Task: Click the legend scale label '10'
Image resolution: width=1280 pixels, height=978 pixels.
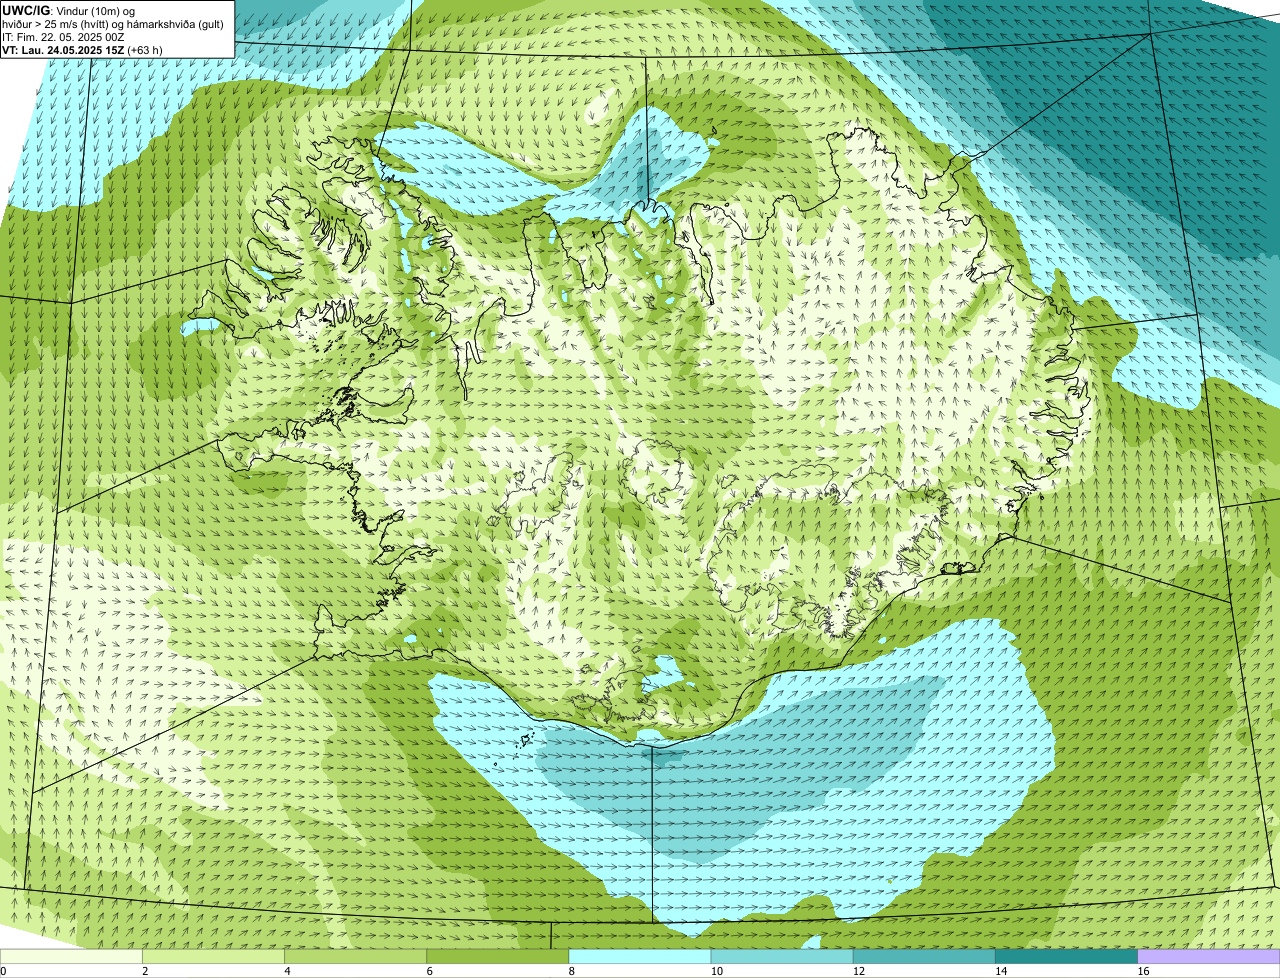Action: point(716,971)
